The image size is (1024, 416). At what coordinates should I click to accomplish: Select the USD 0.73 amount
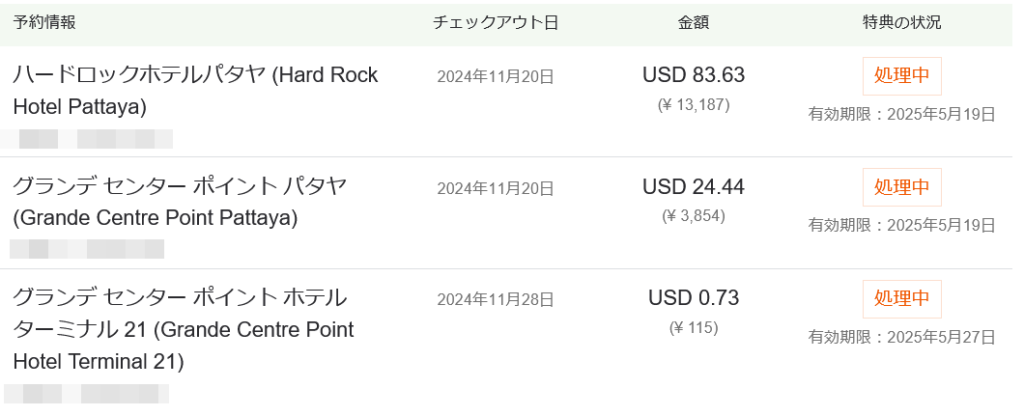[x=693, y=298]
